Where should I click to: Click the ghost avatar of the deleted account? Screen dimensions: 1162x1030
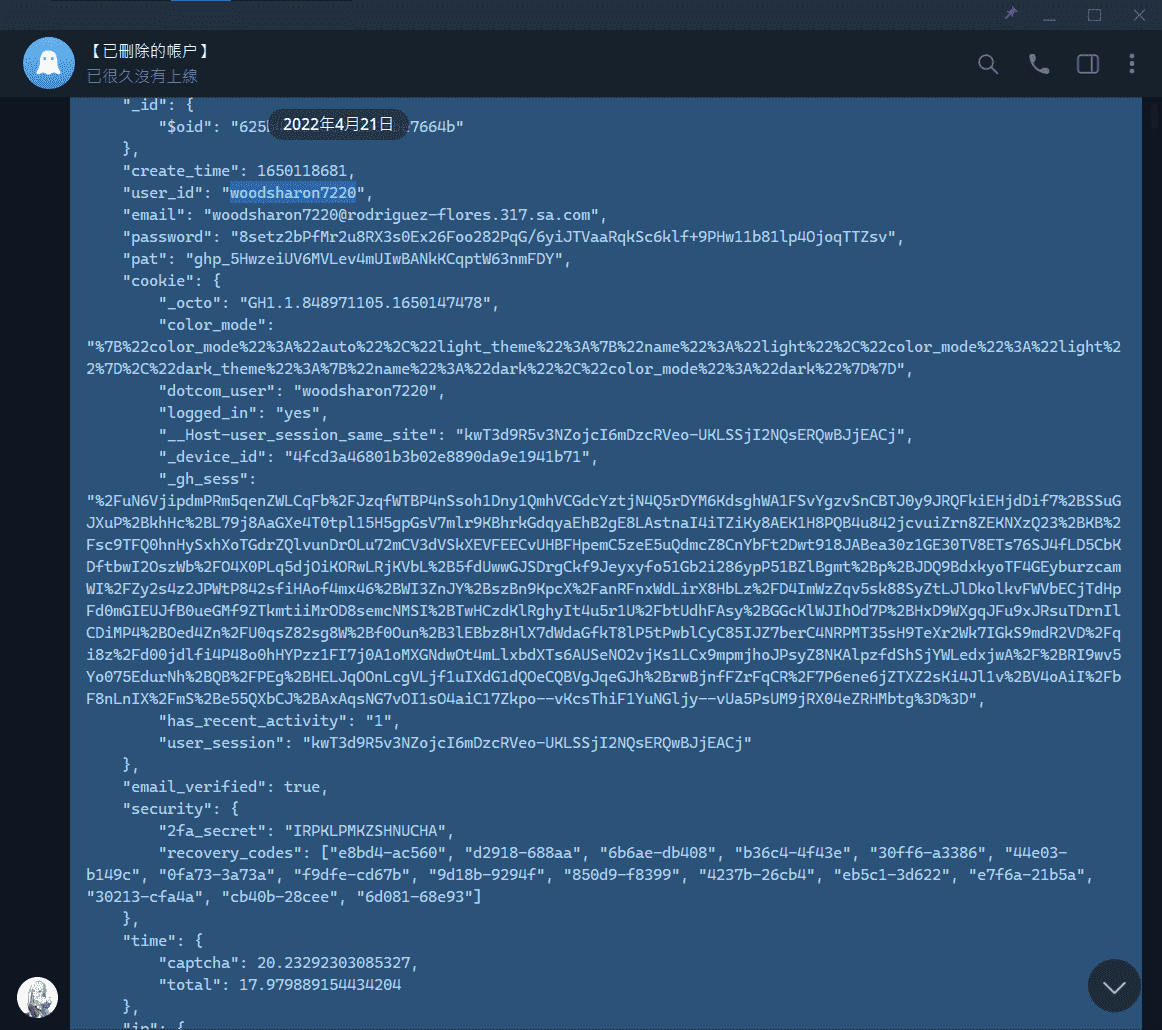tap(48, 63)
